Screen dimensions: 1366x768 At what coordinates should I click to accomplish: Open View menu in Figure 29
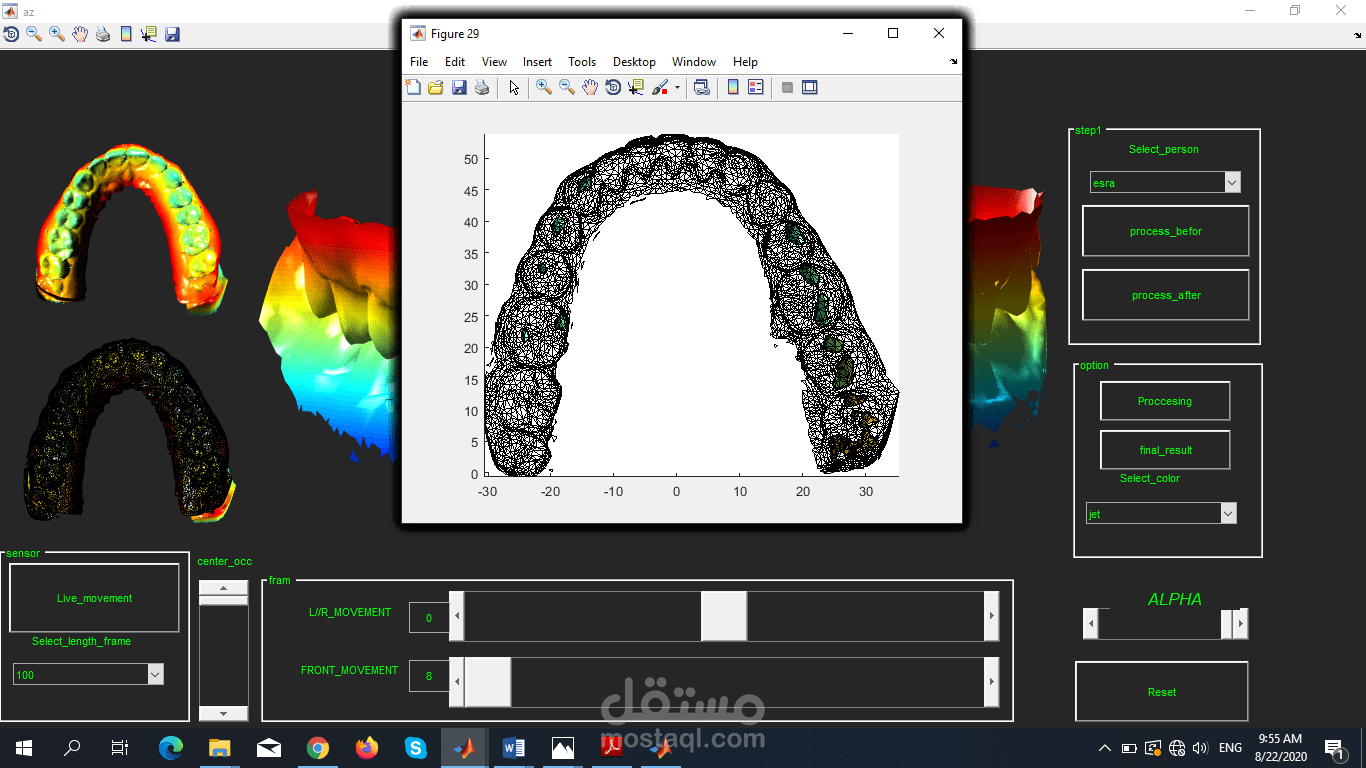494,62
